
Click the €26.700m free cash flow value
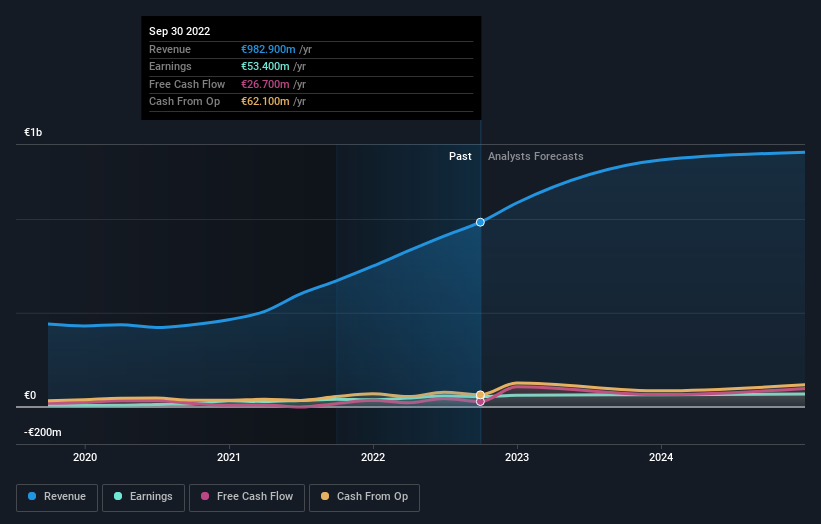pos(265,84)
